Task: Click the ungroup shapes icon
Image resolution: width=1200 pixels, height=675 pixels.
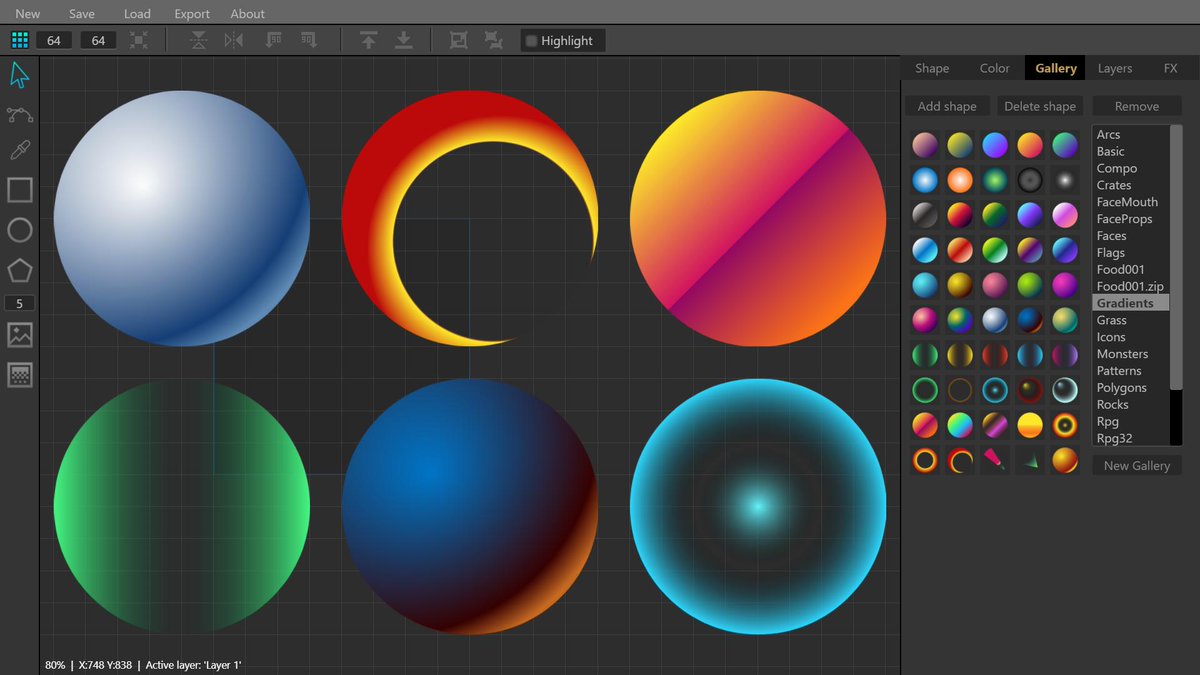Action: click(494, 40)
